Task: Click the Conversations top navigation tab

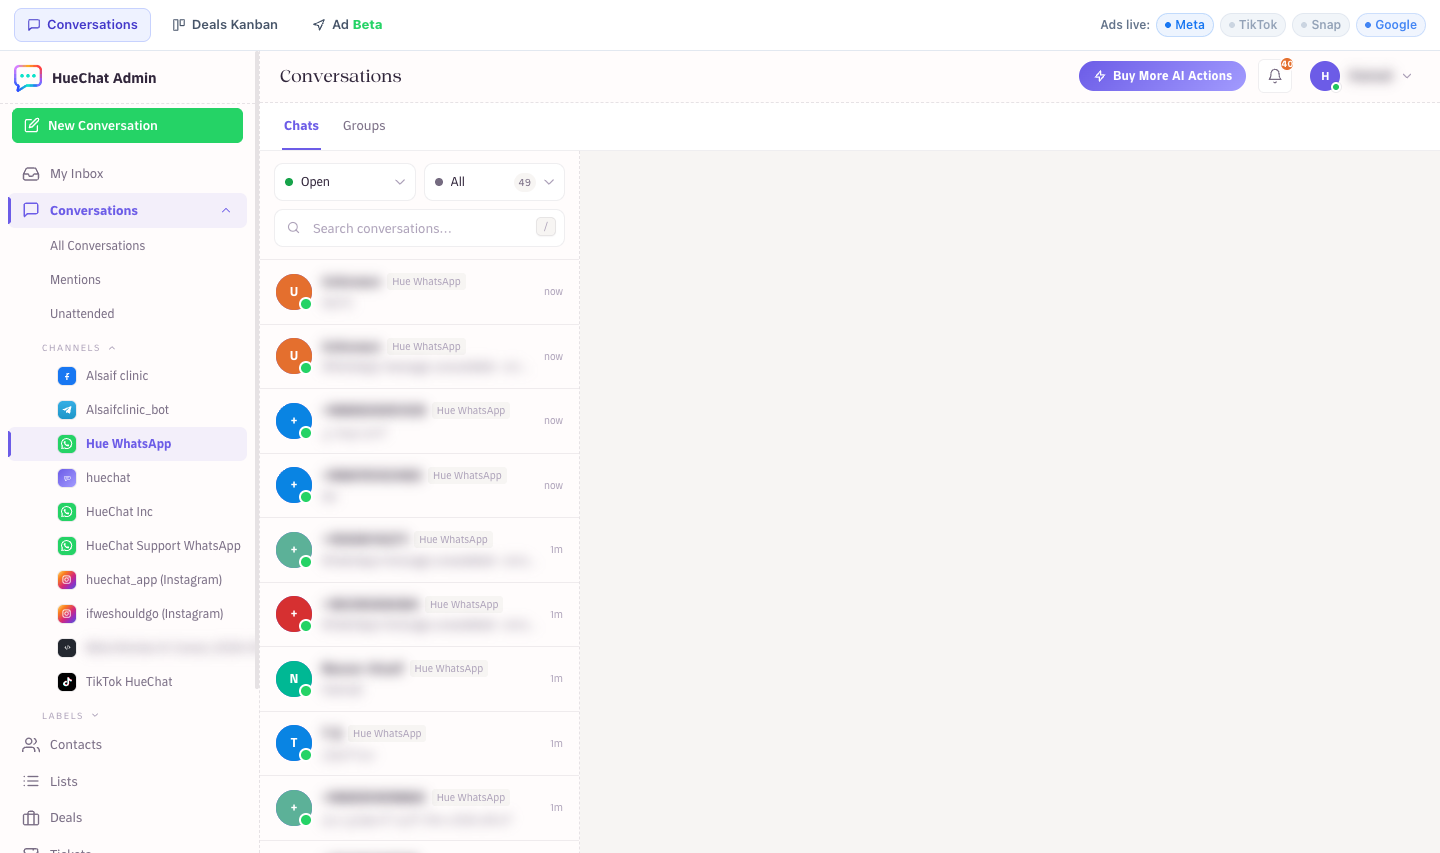Action: click(82, 25)
